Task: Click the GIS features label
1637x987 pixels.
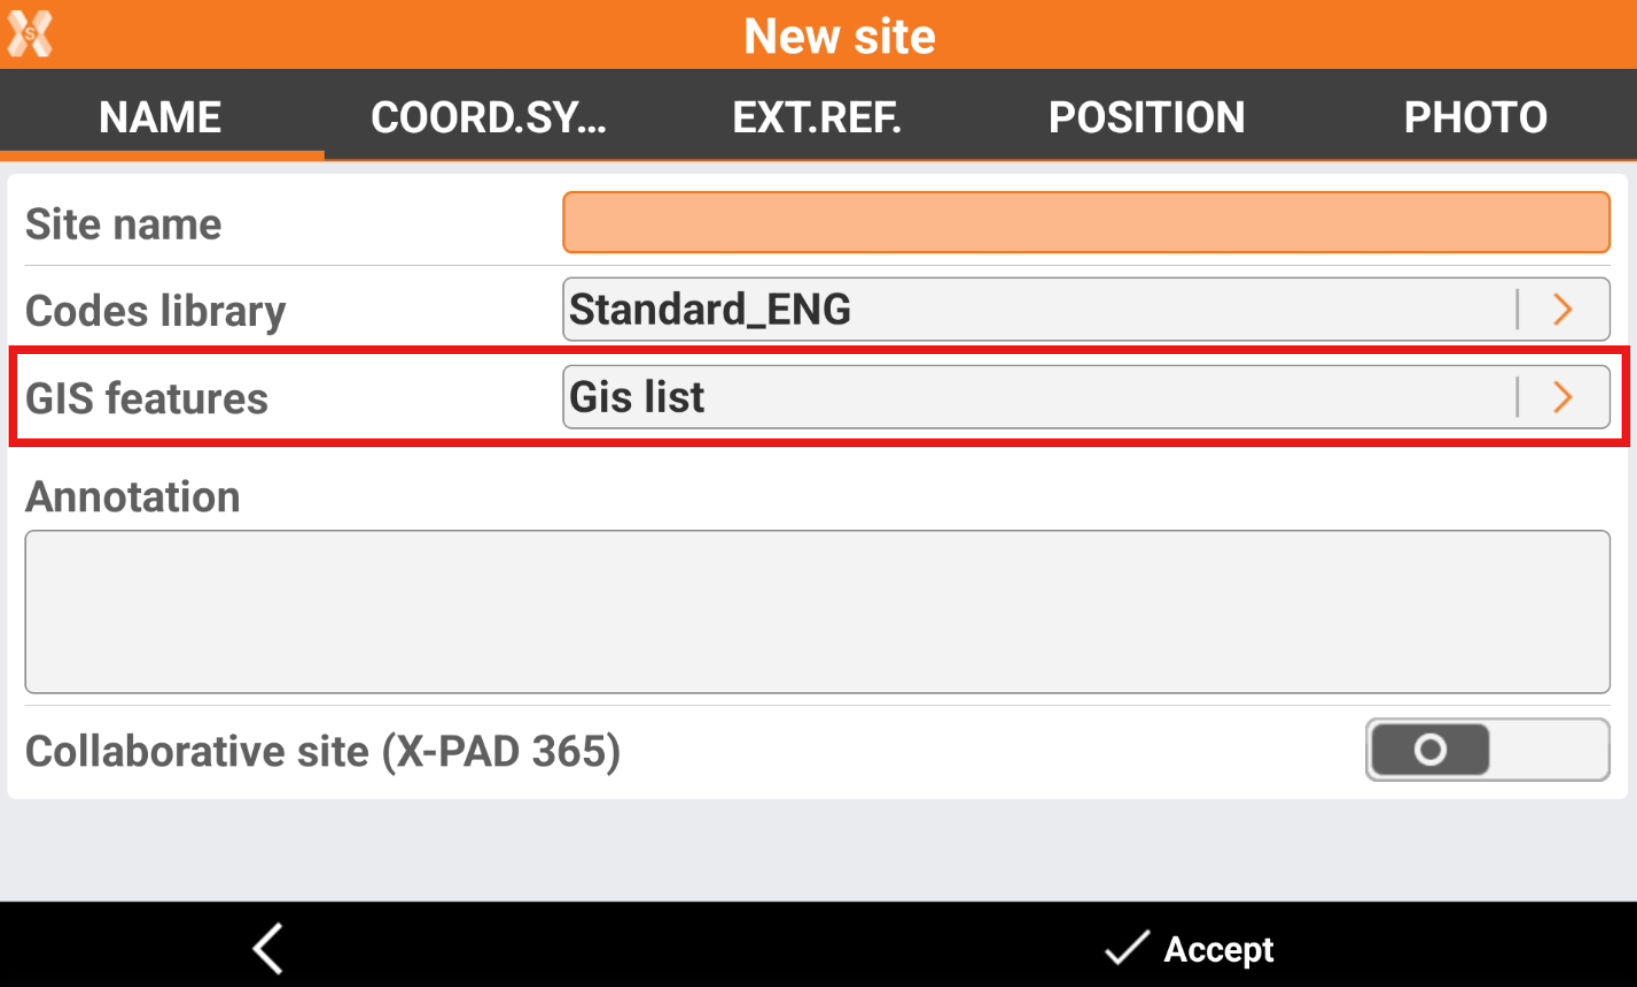Action: click(x=146, y=399)
